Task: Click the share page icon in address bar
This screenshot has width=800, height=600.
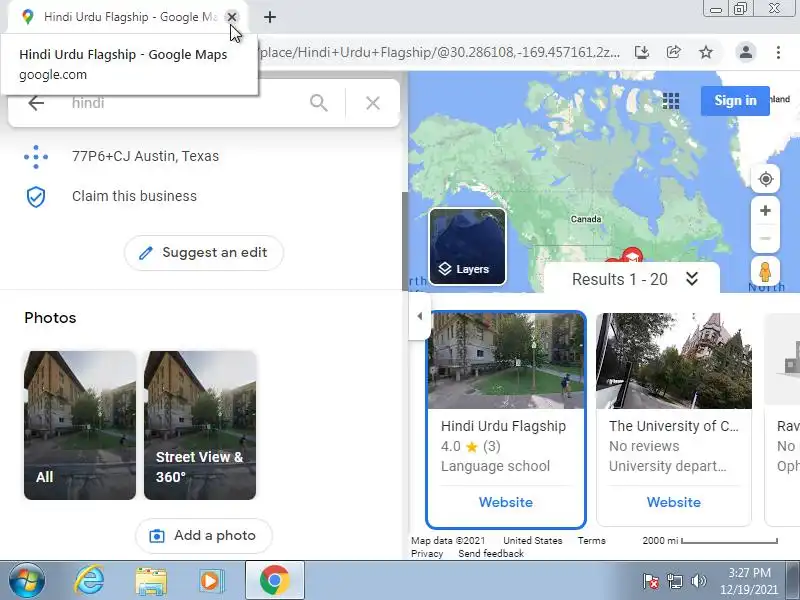Action: point(673,52)
